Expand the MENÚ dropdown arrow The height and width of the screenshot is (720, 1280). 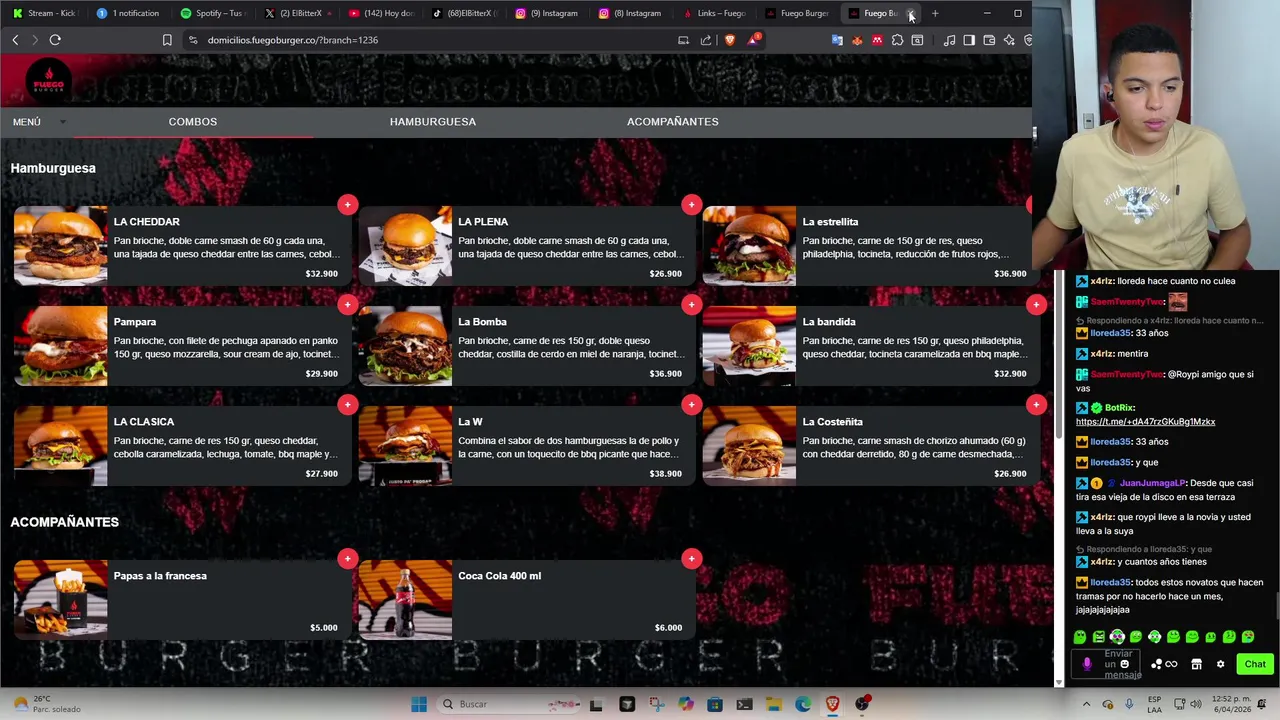tap(62, 122)
